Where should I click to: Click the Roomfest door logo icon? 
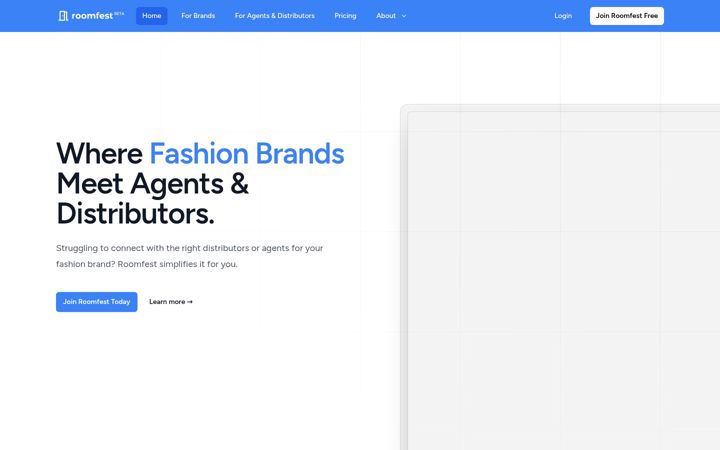63,16
